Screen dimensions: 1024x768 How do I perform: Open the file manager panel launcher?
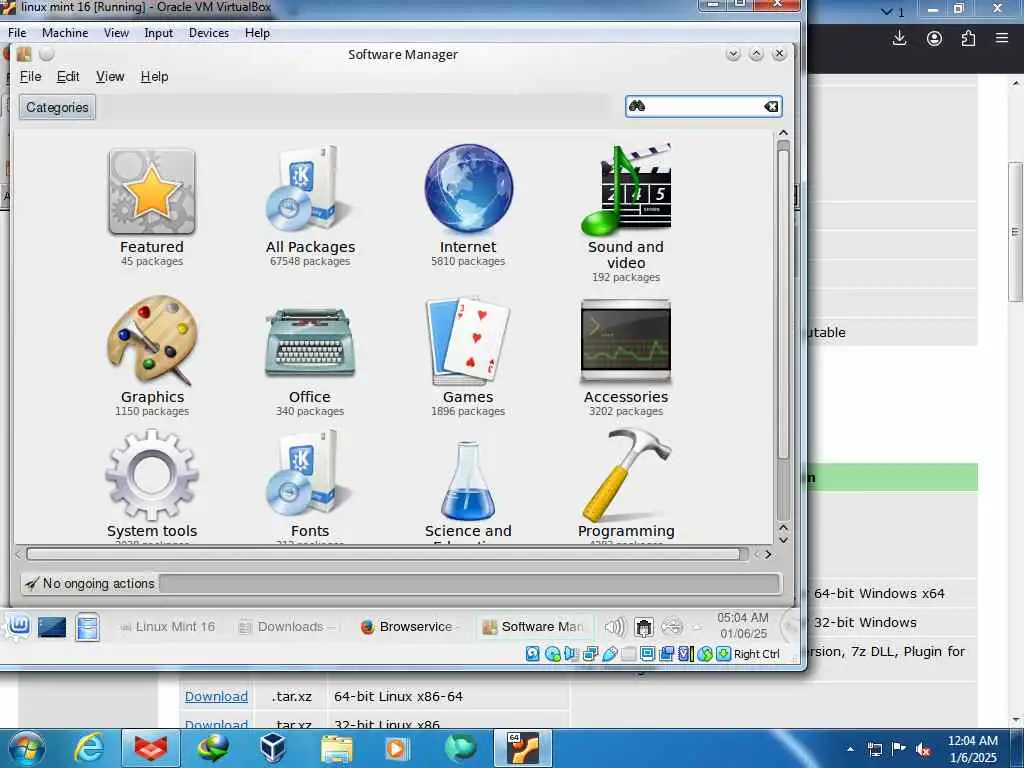click(87, 628)
